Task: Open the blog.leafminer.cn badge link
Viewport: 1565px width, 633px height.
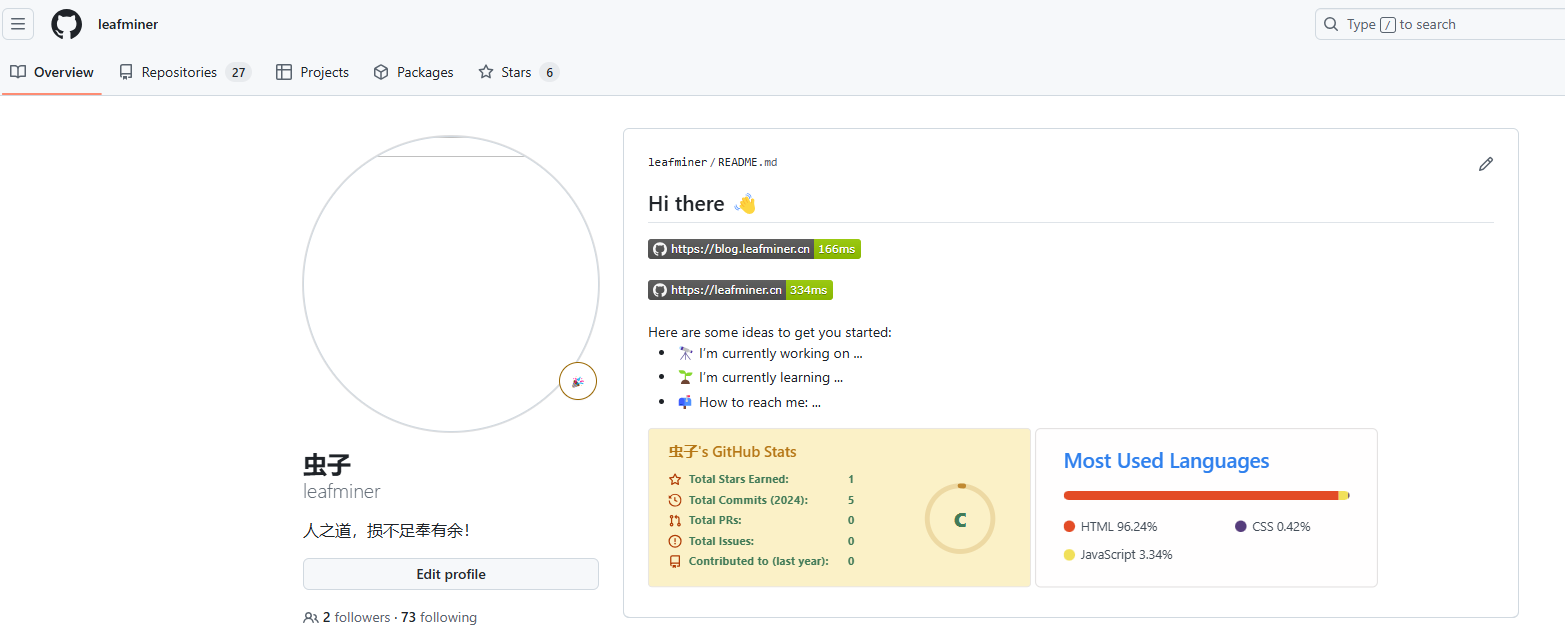Action: 754,249
